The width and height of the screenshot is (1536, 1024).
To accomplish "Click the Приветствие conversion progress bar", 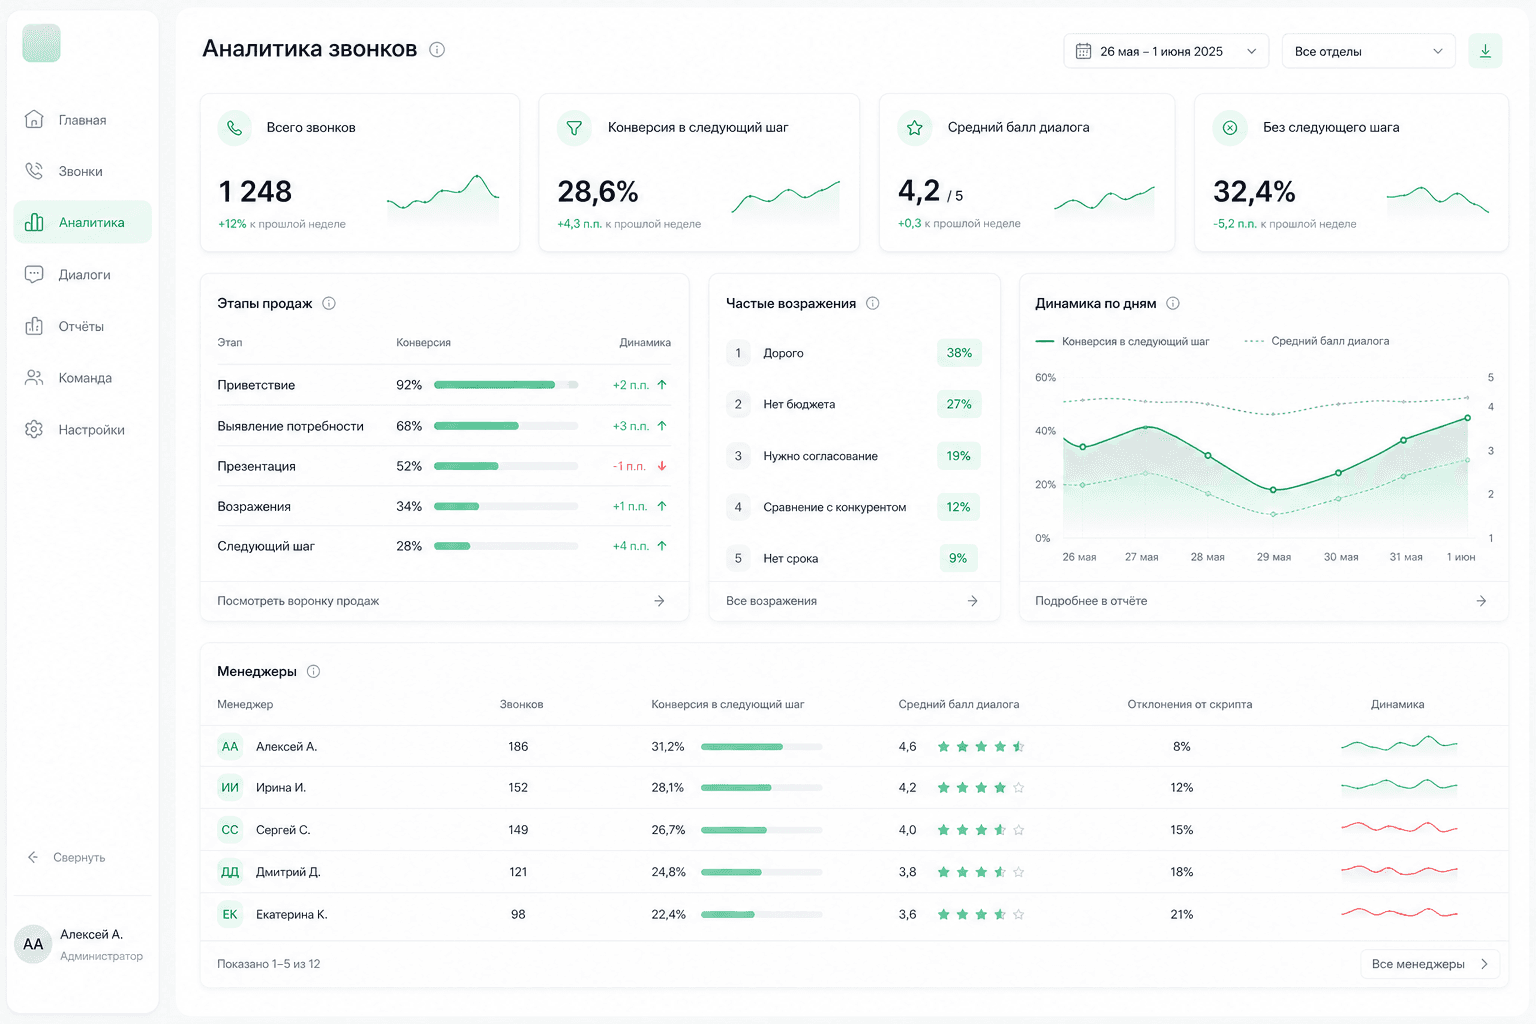I will pos(506,385).
